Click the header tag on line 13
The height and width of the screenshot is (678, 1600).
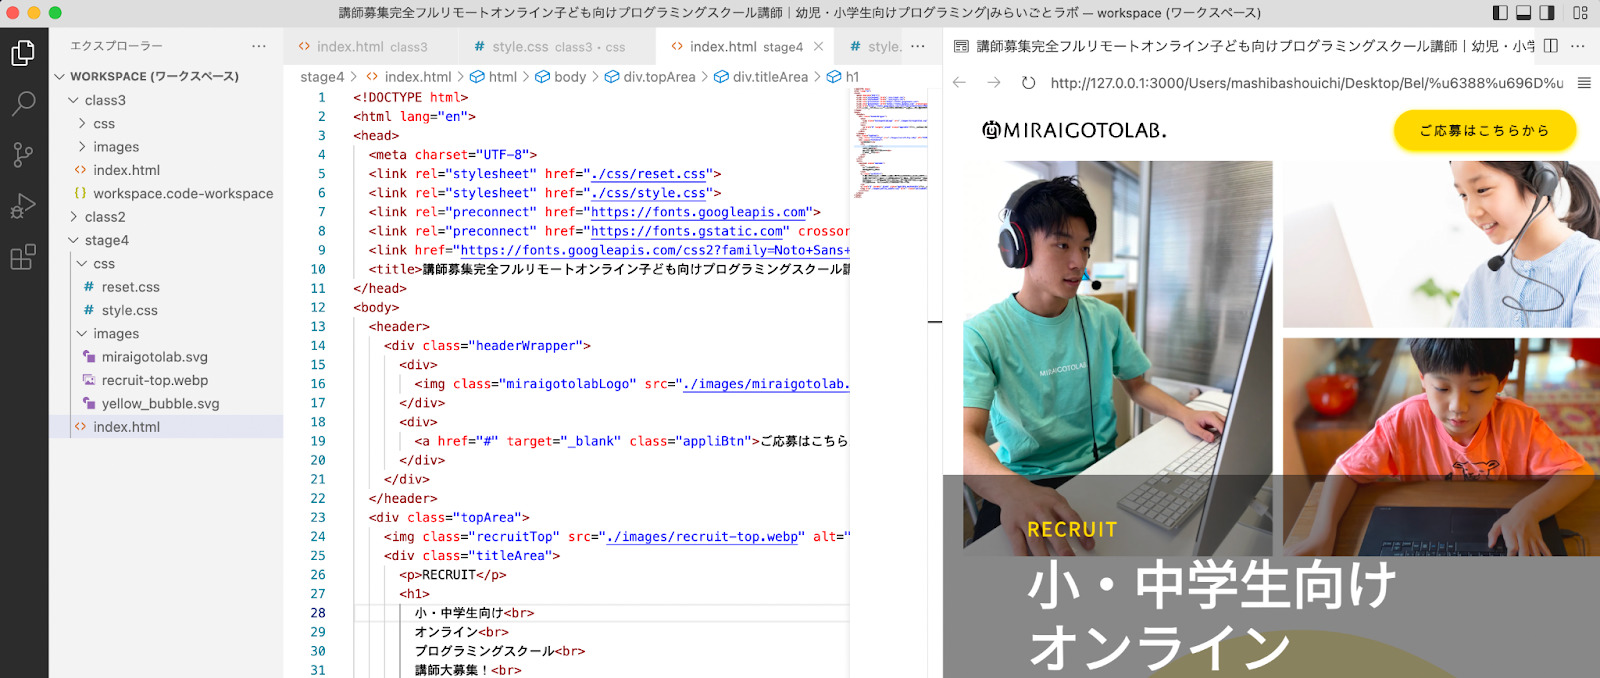(399, 327)
